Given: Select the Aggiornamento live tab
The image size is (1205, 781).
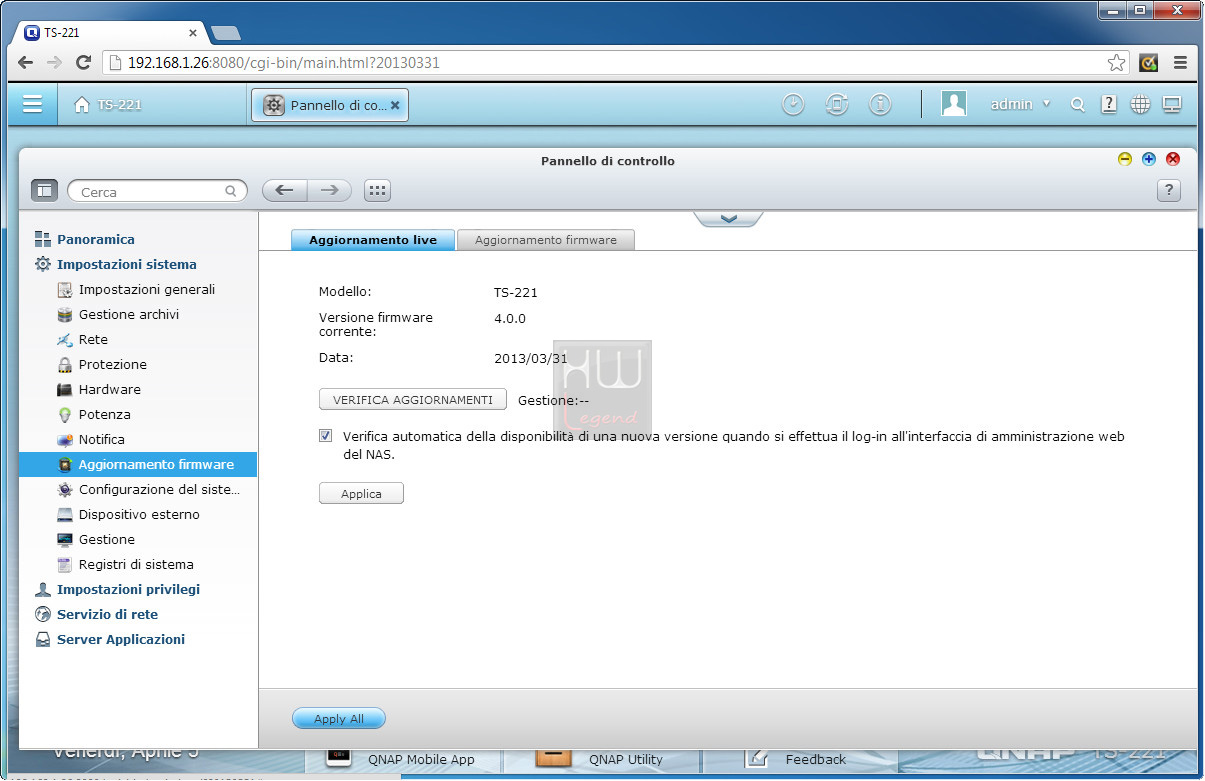Looking at the screenshot, I should 373,240.
